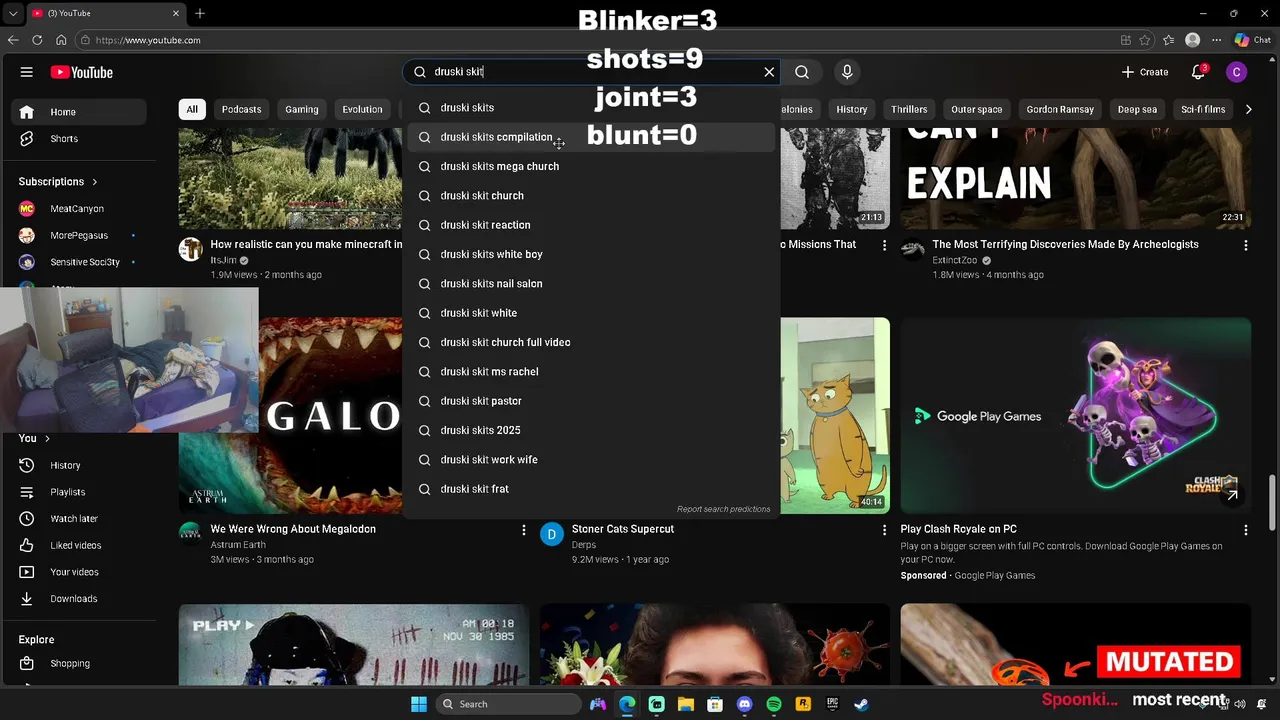This screenshot has height=720, width=1280.
Task: Open the Astrum Earth channel link
Action: pyautogui.click(x=238, y=545)
